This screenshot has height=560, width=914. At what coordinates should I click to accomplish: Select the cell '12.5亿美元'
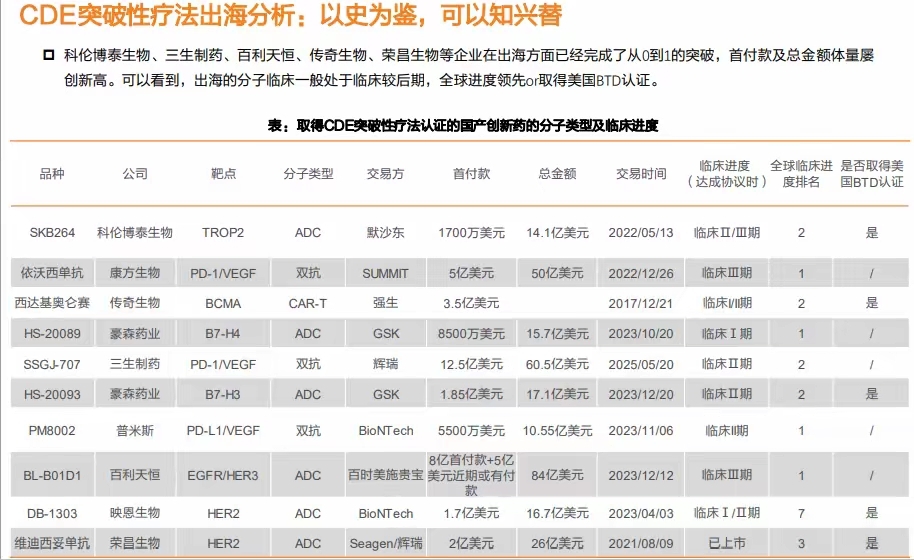point(471,364)
